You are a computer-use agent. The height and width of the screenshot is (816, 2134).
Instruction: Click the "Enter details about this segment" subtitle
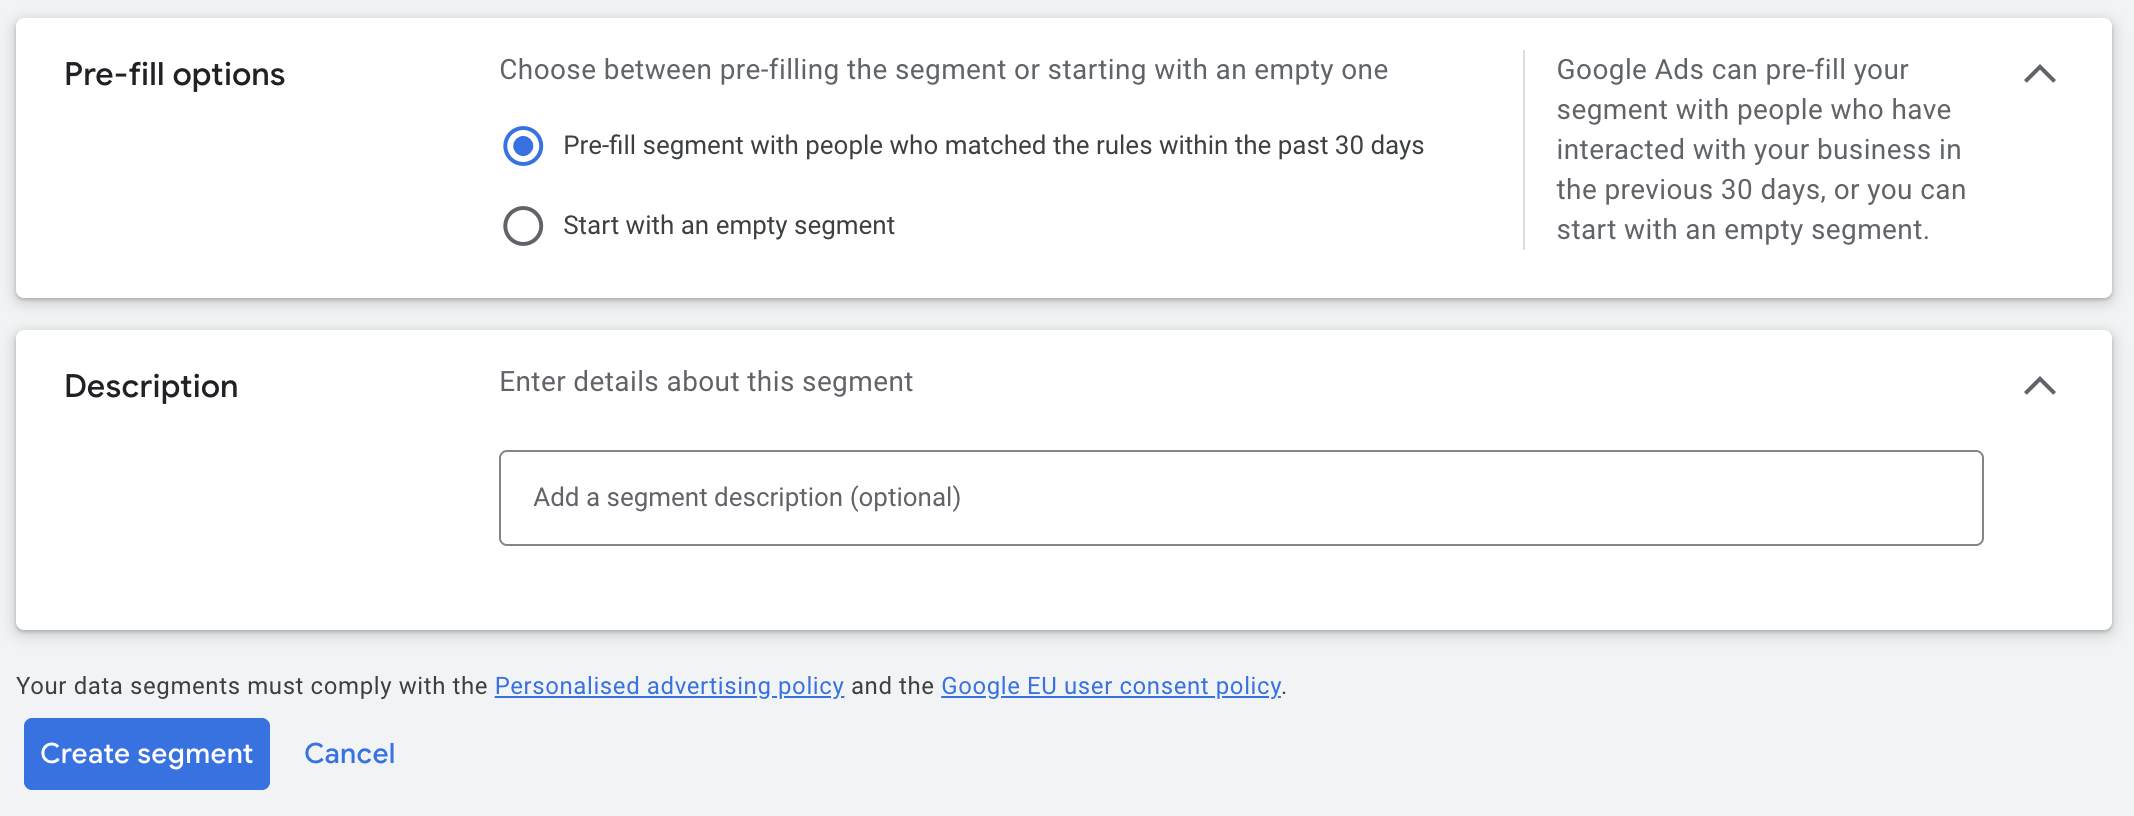706,382
